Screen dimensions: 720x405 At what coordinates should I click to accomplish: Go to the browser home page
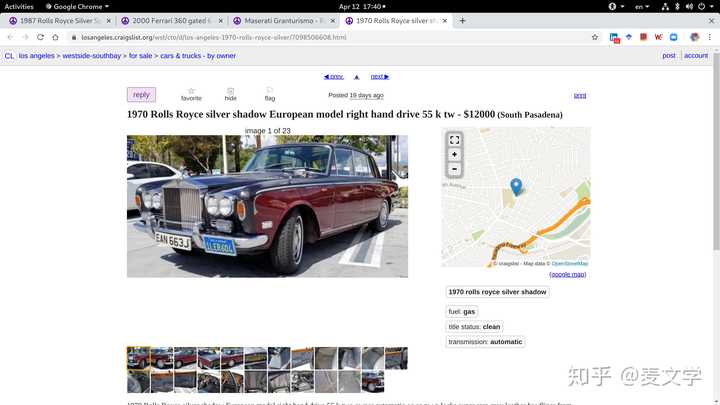pyautogui.click(x=56, y=37)
